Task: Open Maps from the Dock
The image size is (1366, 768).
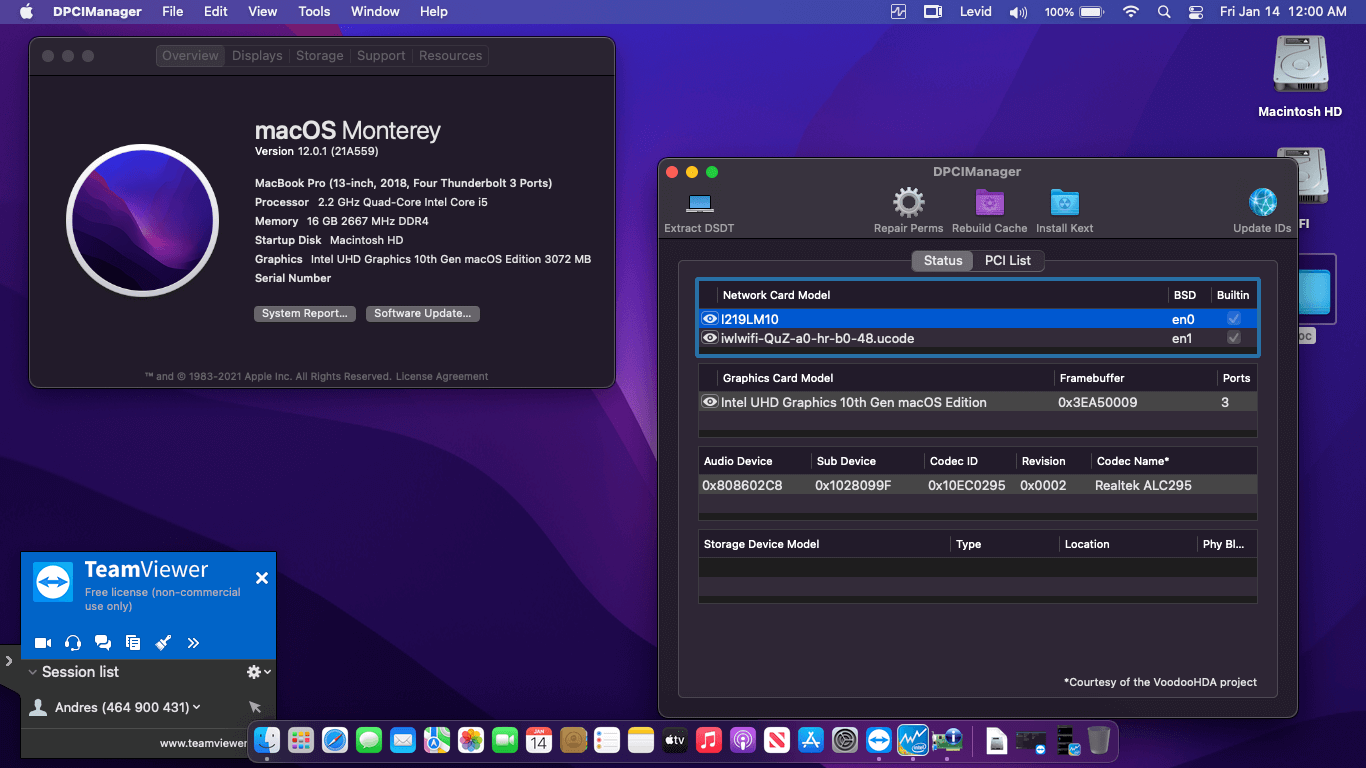Action: click(437, 740)
